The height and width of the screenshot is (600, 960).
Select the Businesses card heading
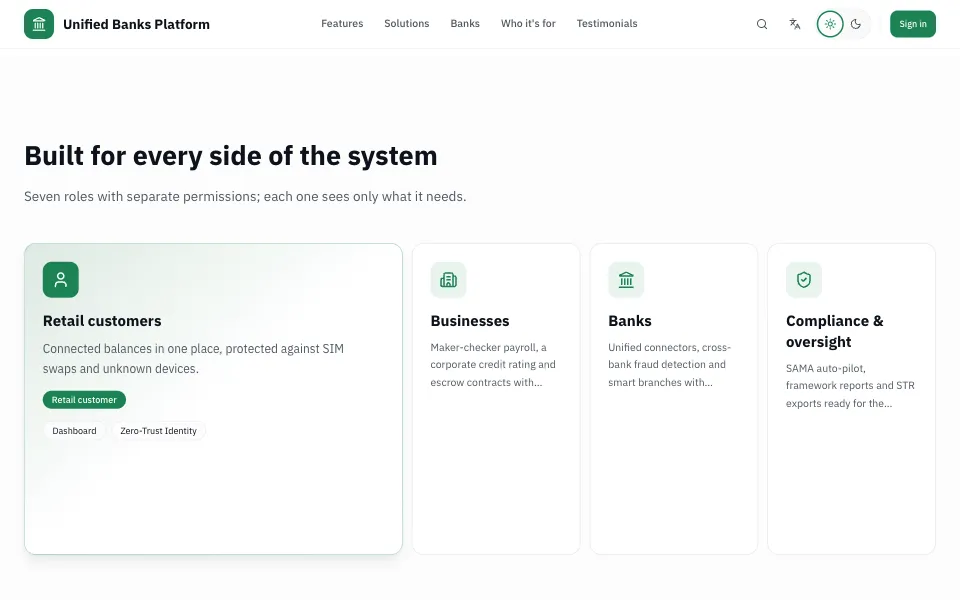(x=470, y=321)
